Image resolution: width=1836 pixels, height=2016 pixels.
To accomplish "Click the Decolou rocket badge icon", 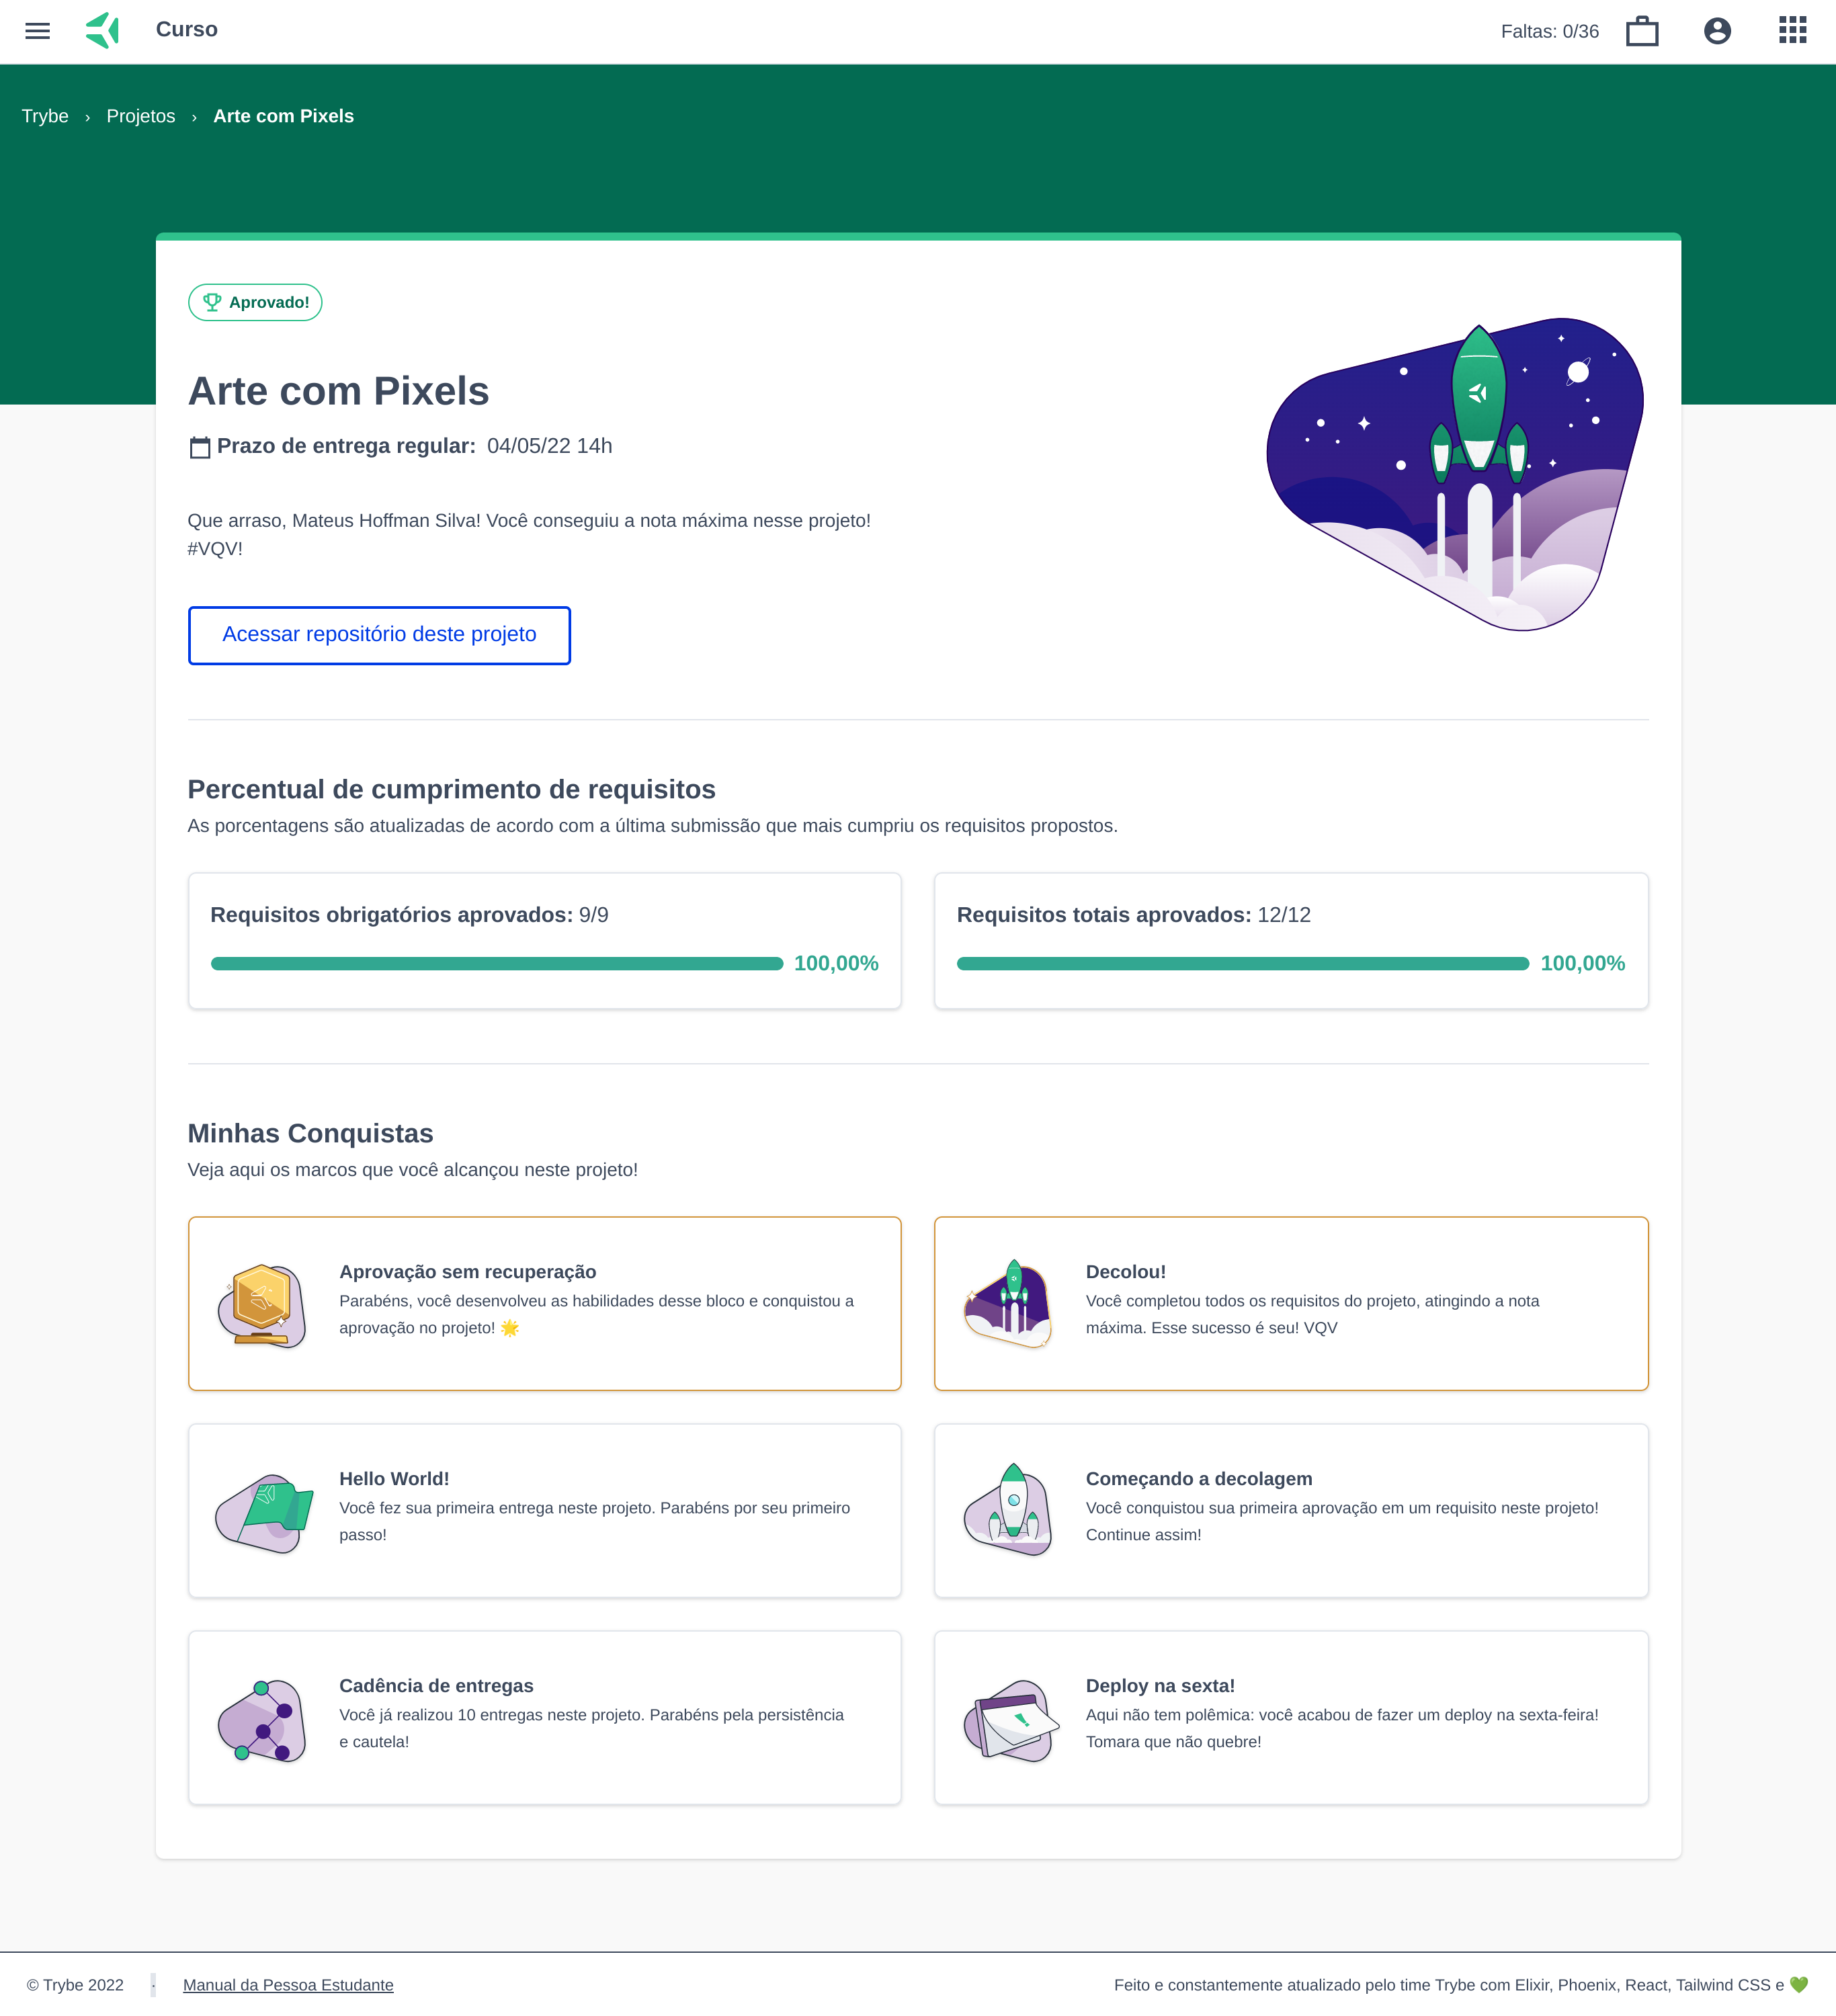I will 1009,1304.
